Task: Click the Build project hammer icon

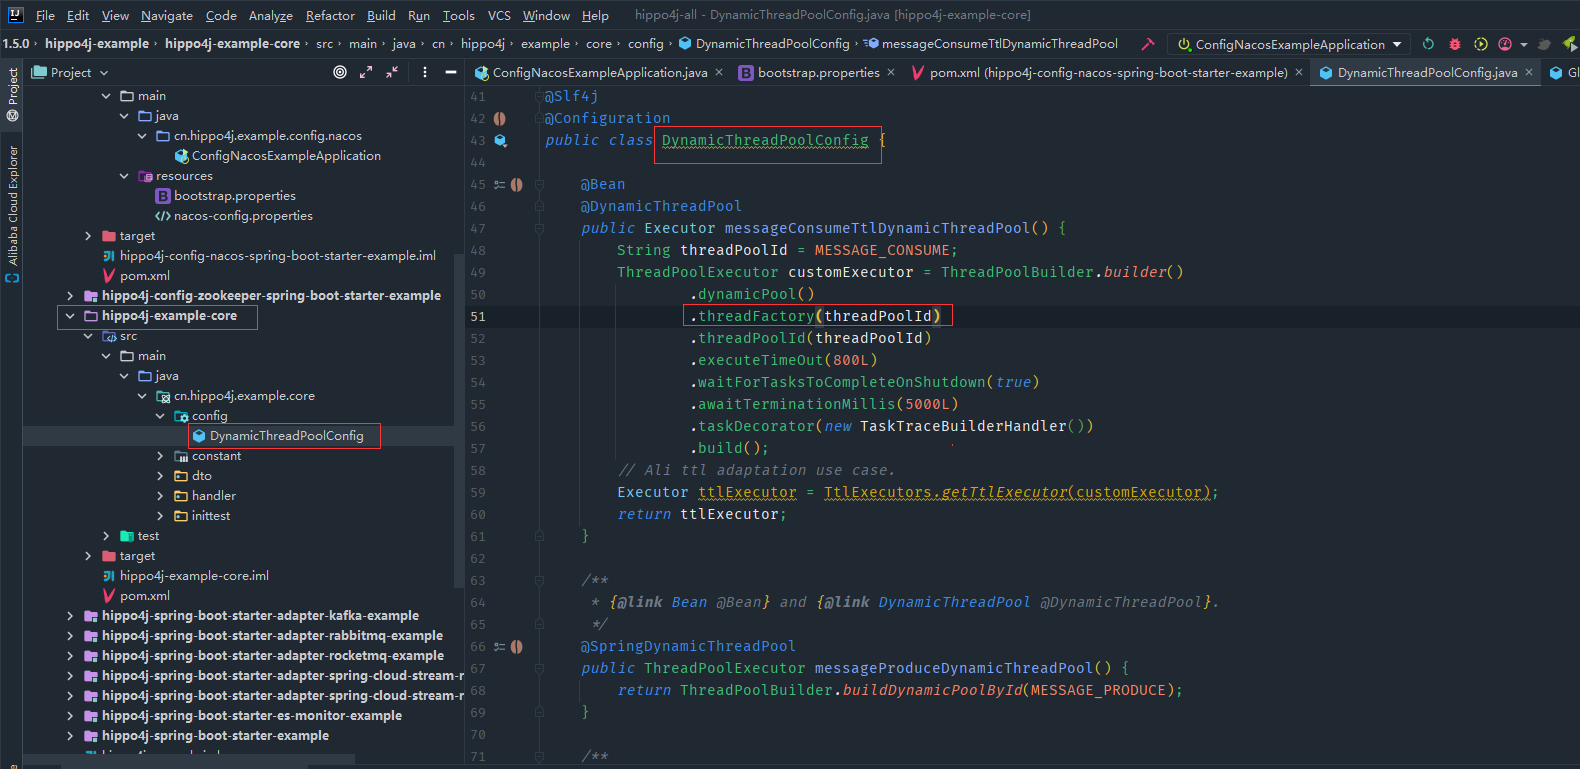Action: 1147,44
